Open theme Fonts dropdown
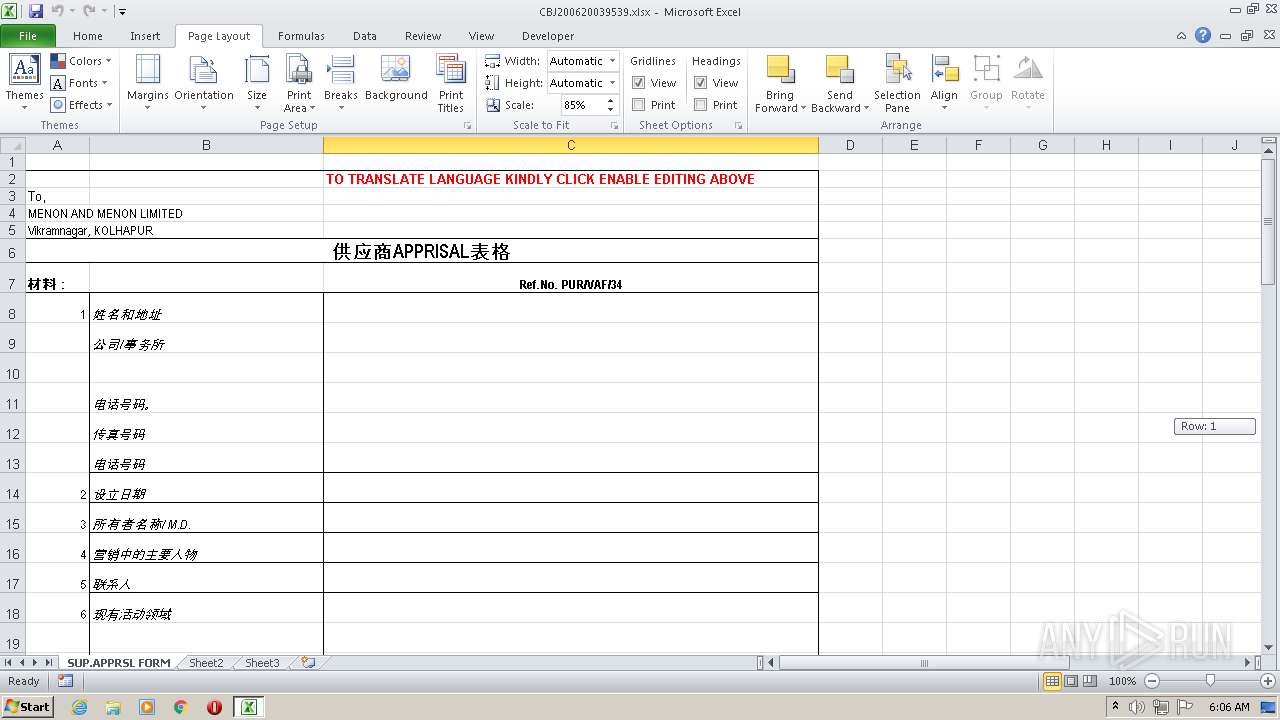The image size is (1280, 720). [x=81, y=83]
